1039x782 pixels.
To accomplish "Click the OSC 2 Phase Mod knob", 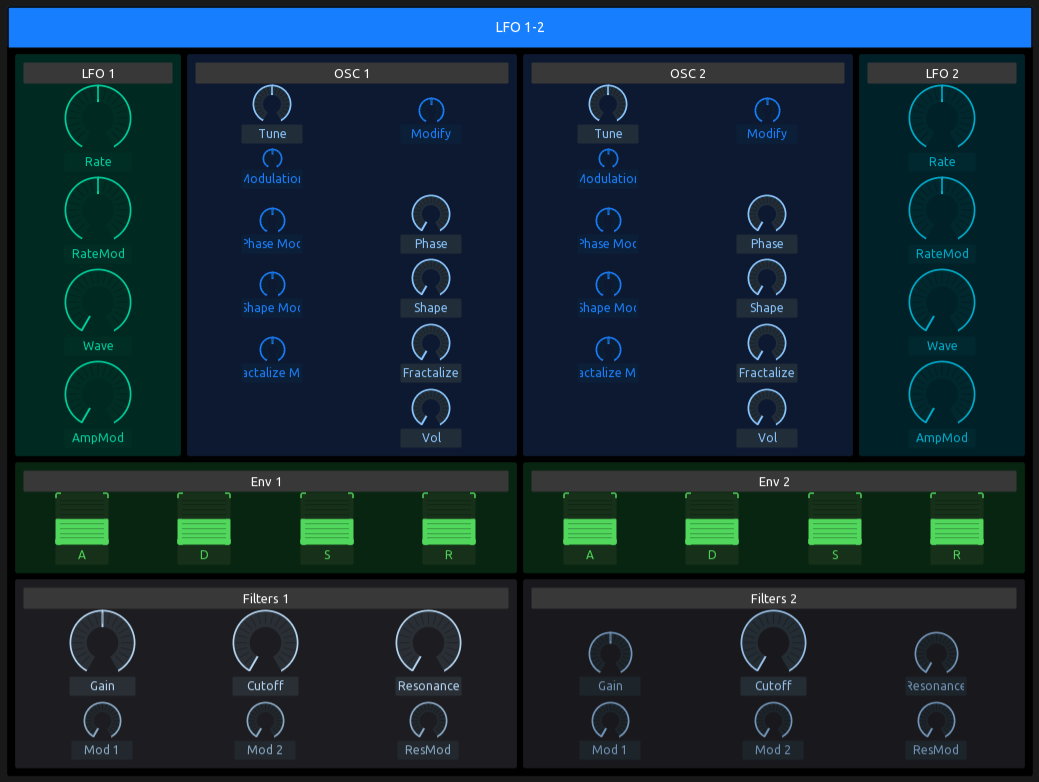I will pos(608,221).
